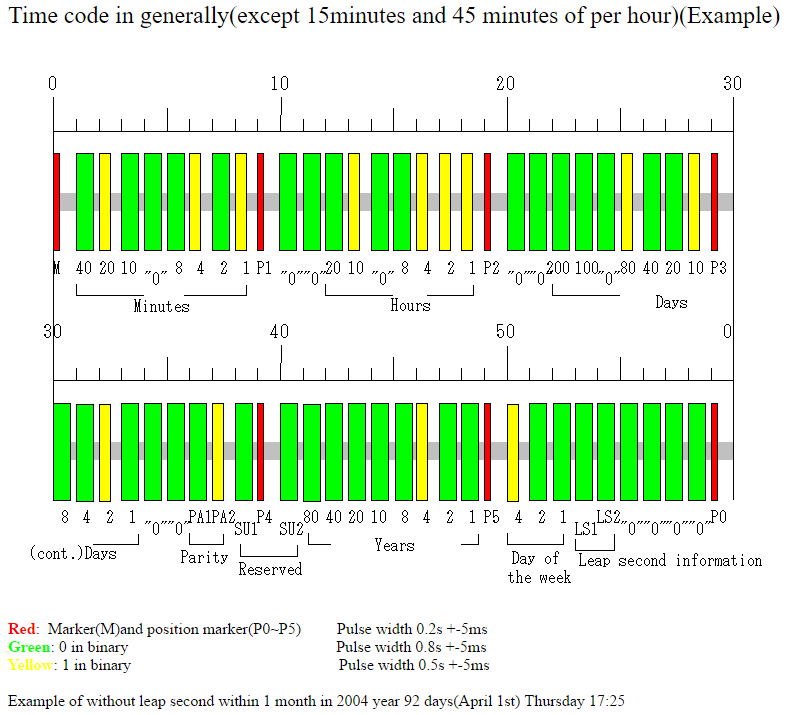Click the 'Hours' group label
This screenshot has height=715, width=789.
click(411, 305)
